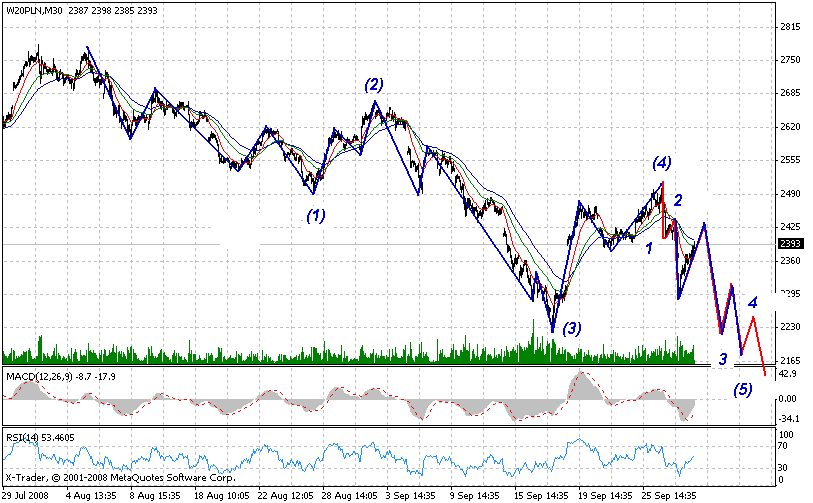Click the minor wave 3 label
This screenshot has width=813, height=503.
coord(722,359)
